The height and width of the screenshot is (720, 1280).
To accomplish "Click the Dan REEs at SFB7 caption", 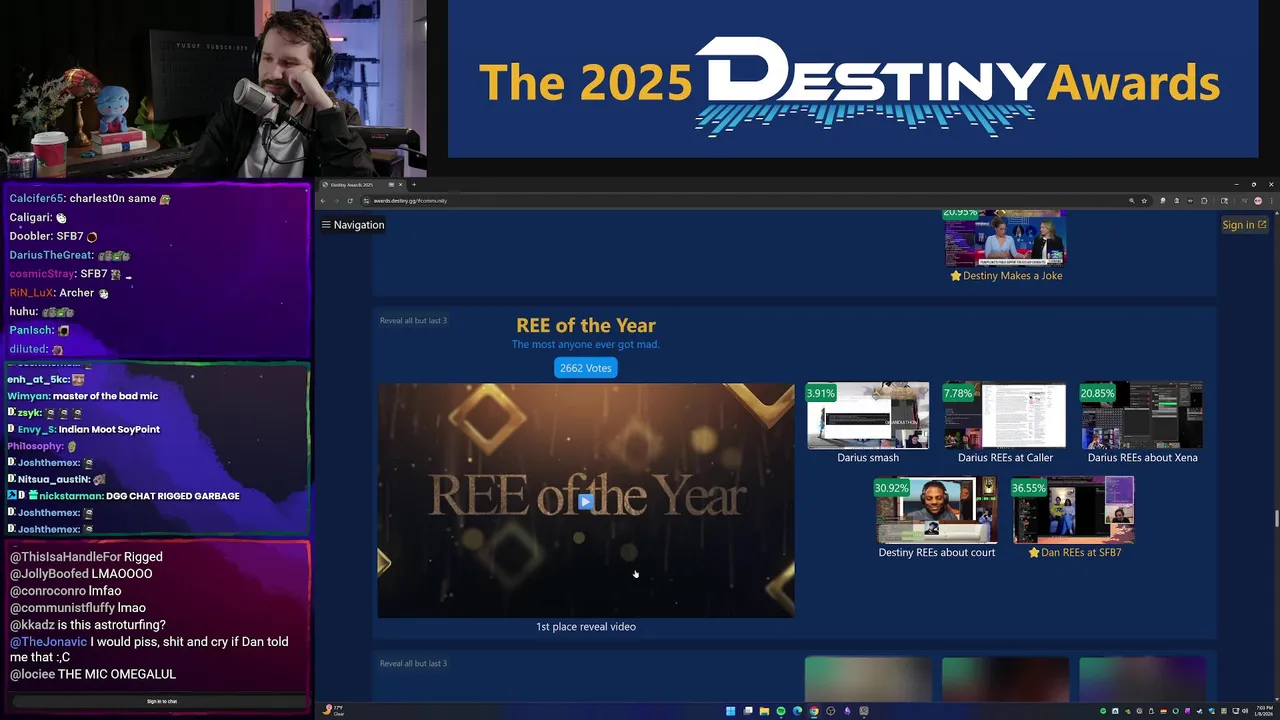I will [1074, 553].
